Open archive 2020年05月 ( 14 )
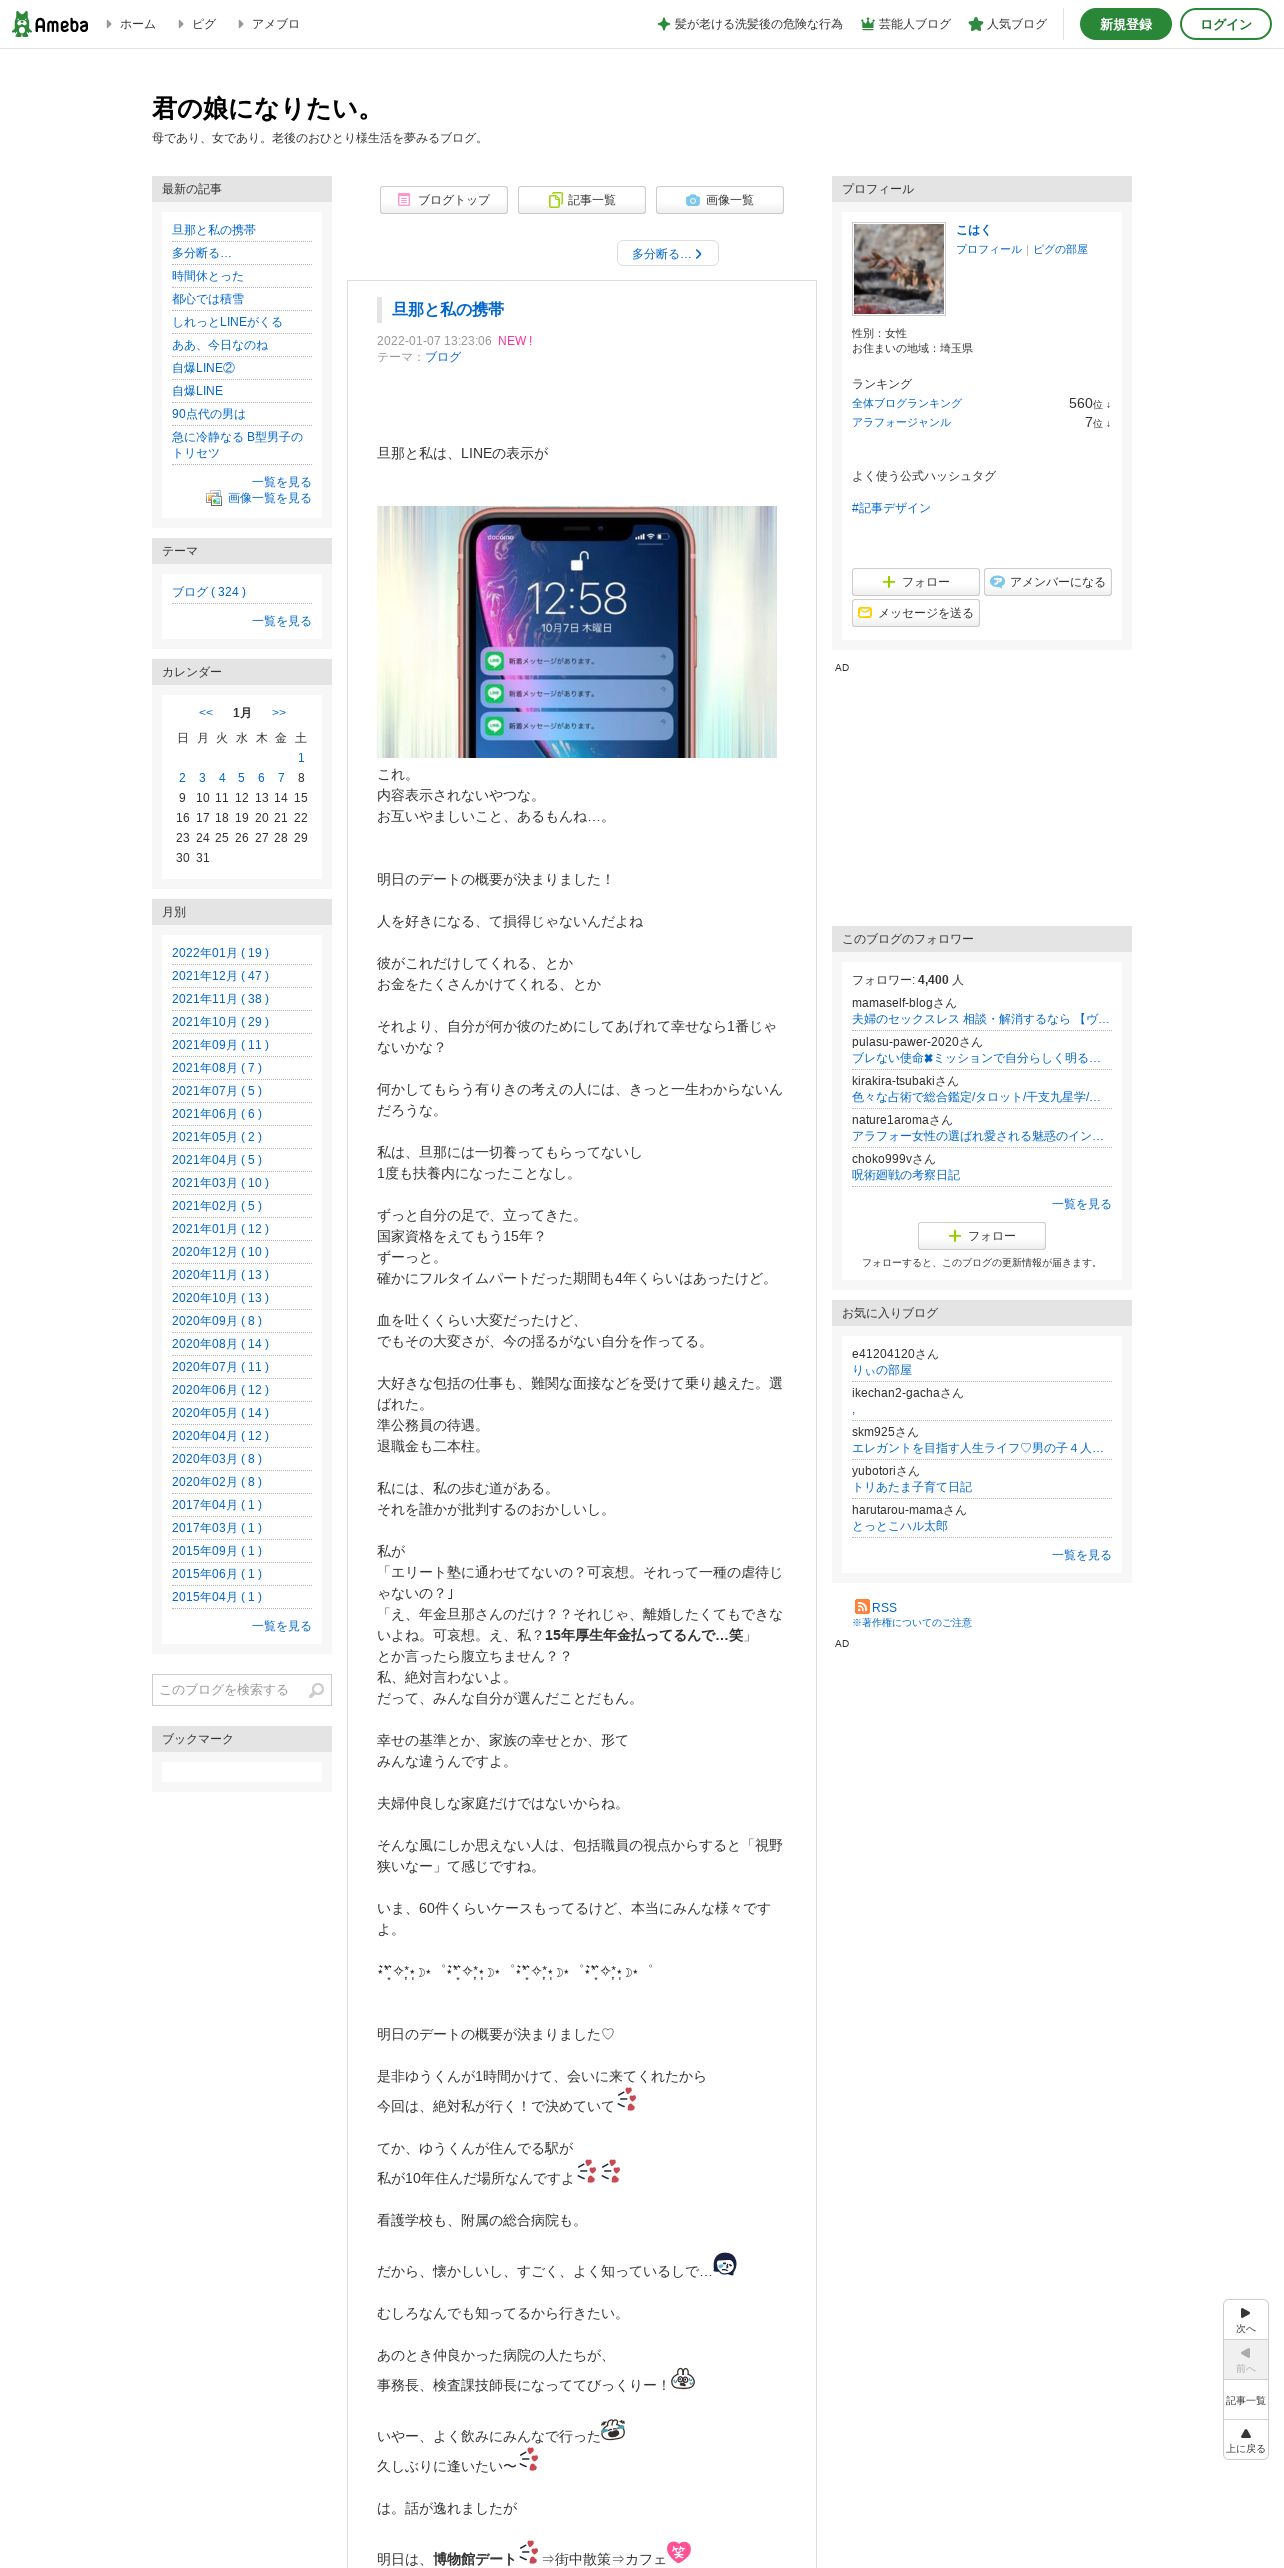 click(221, 1413)
